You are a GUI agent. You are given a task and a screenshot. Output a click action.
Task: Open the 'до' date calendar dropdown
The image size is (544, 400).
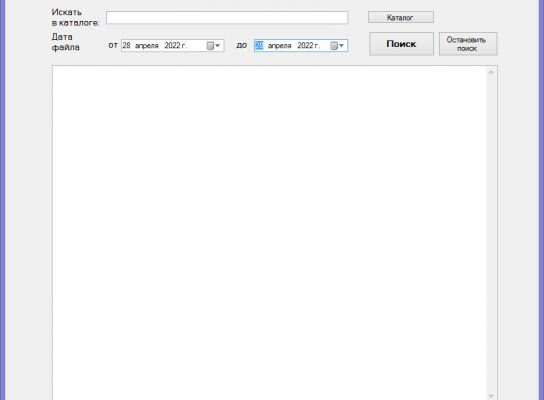pos(337,46)
